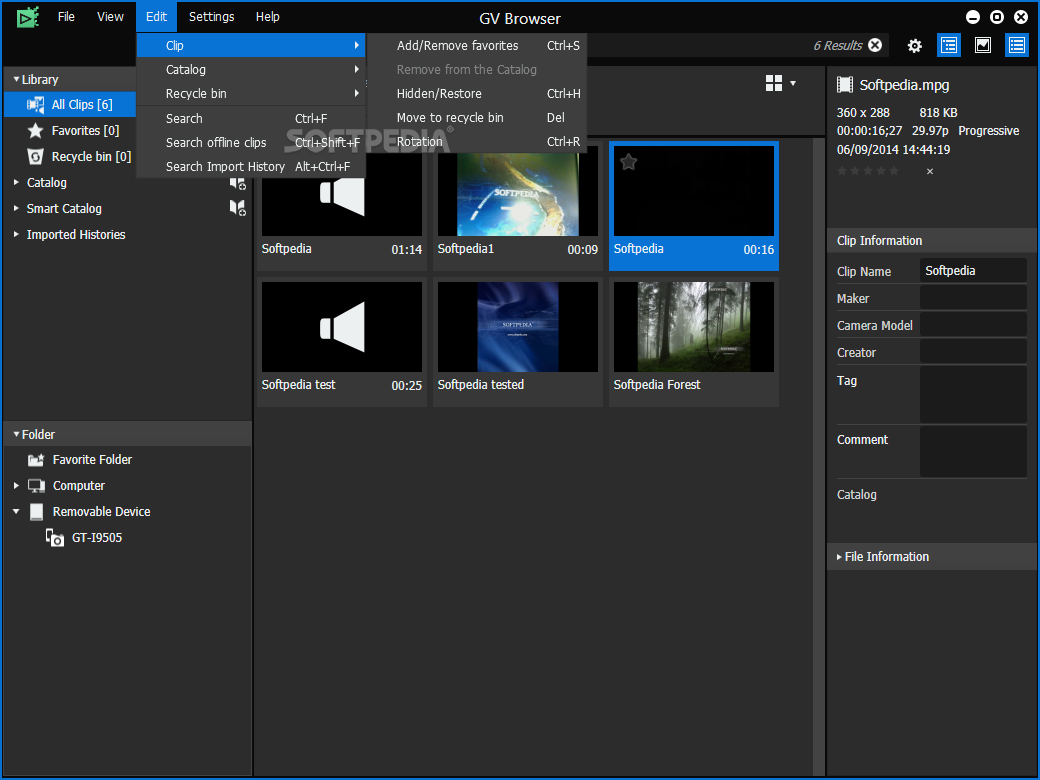Screen dimensions: 1040x780
Task: Click the Computer monitor icon
Action: (x=36, y=486)
